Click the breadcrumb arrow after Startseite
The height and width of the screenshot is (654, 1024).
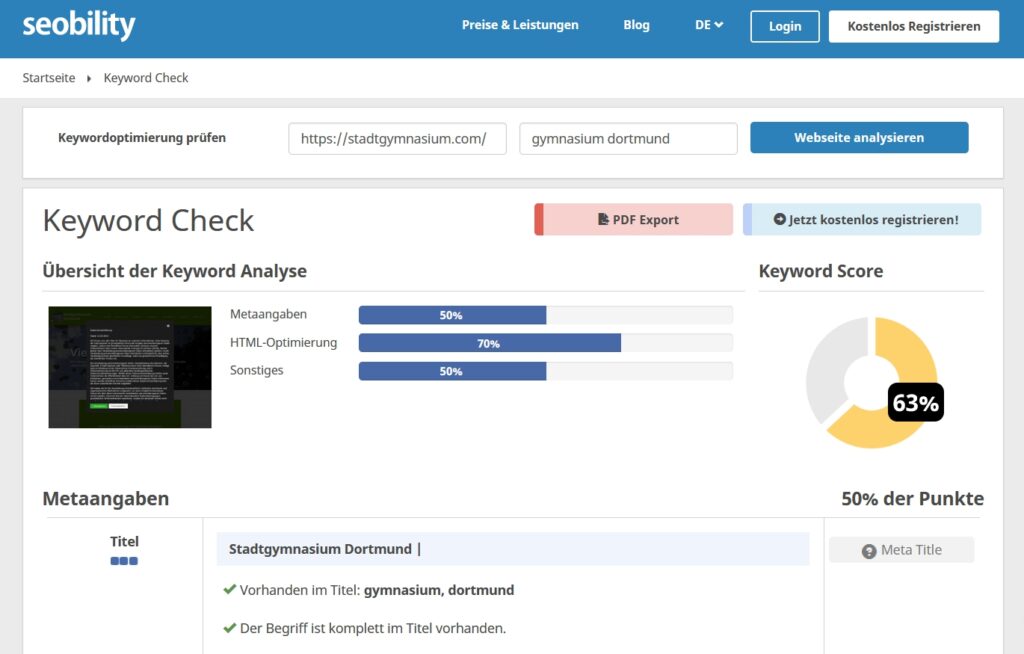click(89, 78)
